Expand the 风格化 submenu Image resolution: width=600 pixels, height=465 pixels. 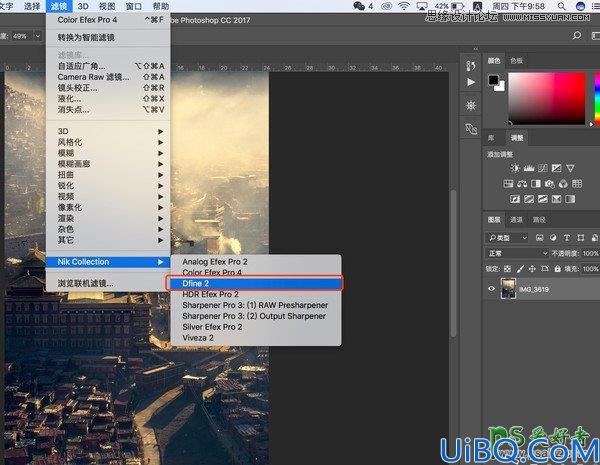click(109, 142)
